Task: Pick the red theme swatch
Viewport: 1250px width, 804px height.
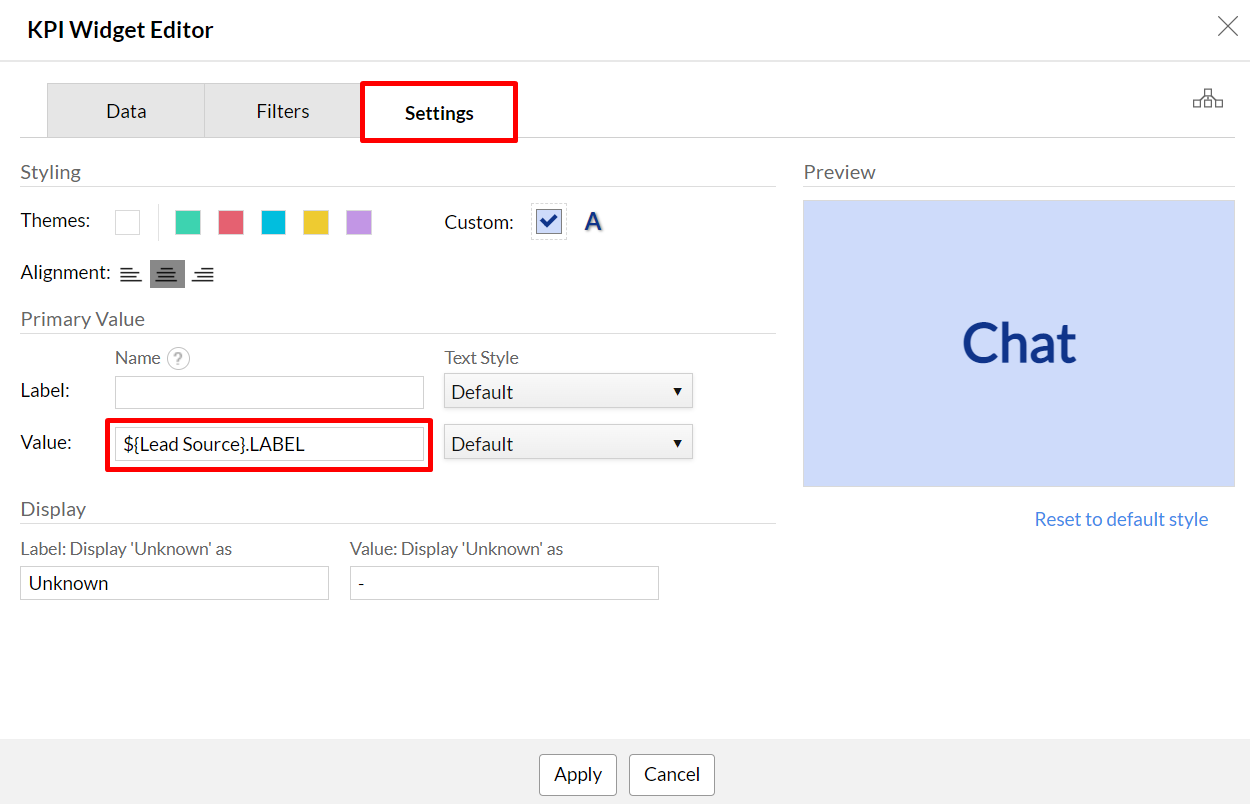Action: tap(231, 222)
